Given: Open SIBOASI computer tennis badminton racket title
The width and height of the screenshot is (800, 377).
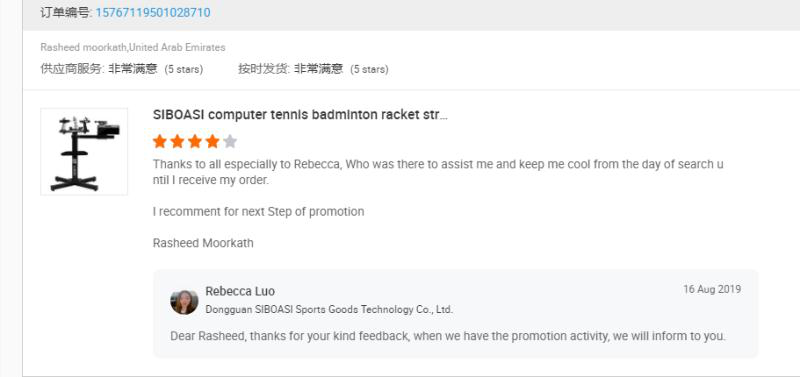Looking at the screenshot, I should click(x=300, y=115).
